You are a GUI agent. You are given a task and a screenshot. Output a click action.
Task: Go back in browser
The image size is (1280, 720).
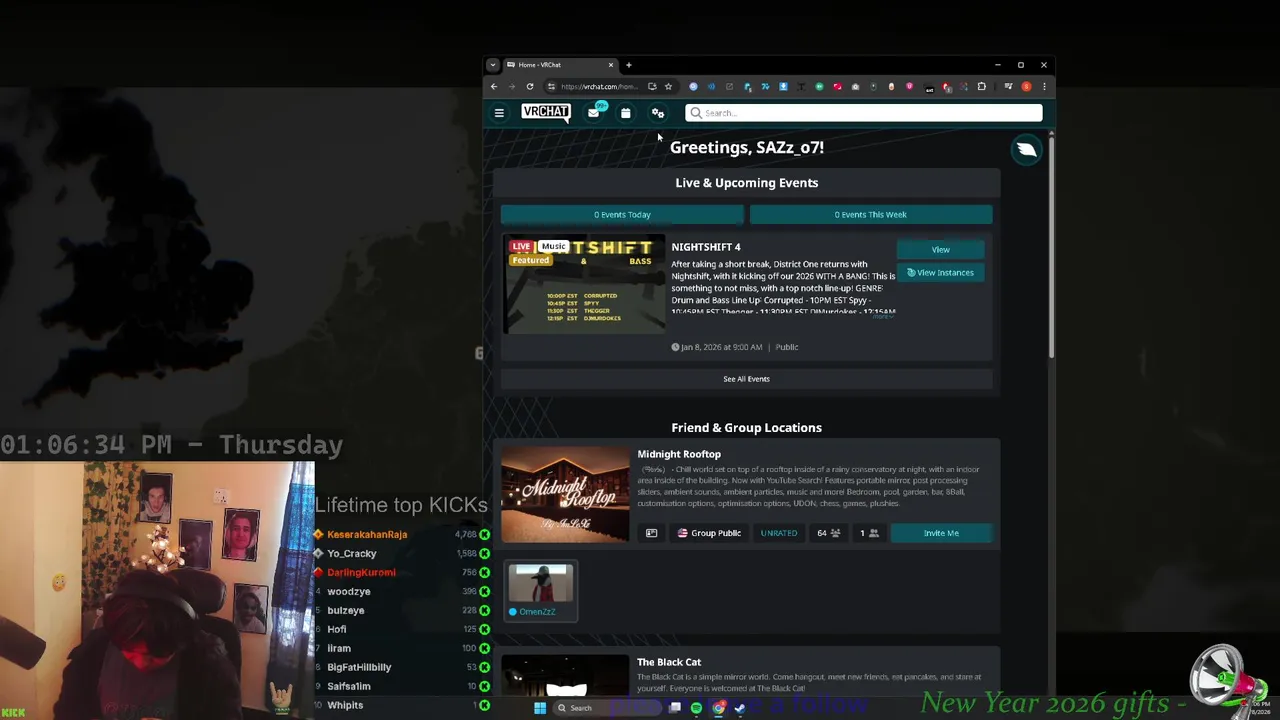[494, 87]
